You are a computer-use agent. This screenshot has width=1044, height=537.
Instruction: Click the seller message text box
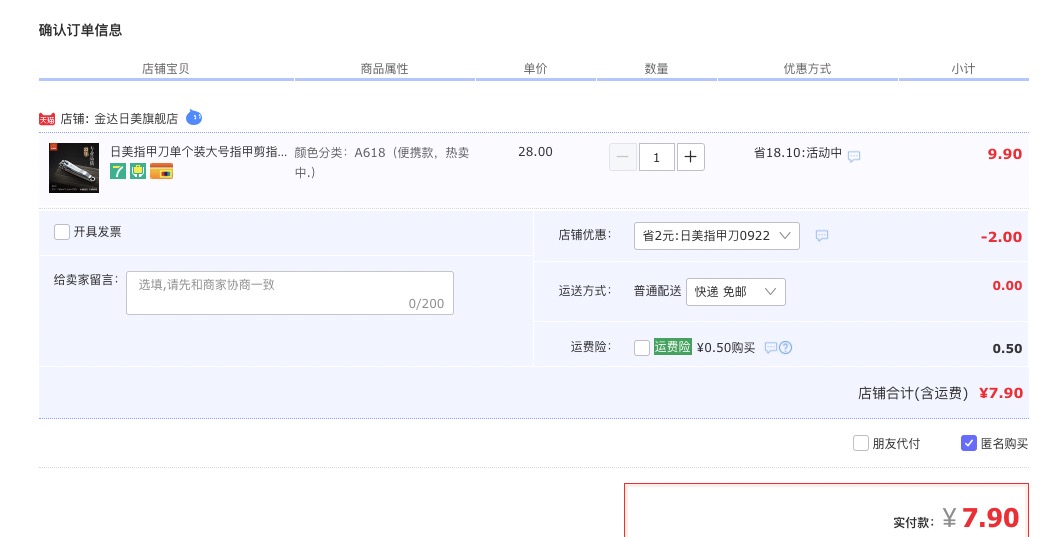pos(290,293)
